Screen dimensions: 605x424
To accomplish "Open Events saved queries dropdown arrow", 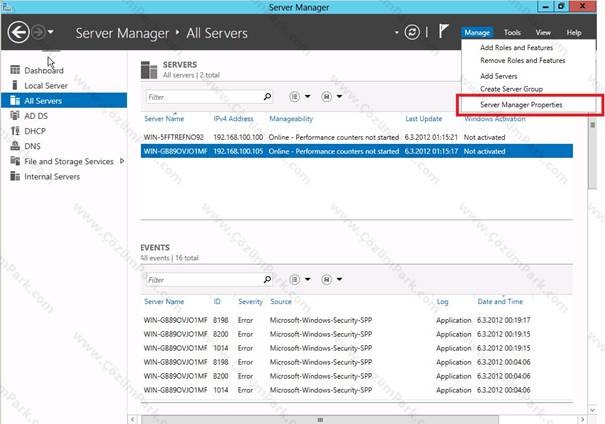I will tap(339, 279).
